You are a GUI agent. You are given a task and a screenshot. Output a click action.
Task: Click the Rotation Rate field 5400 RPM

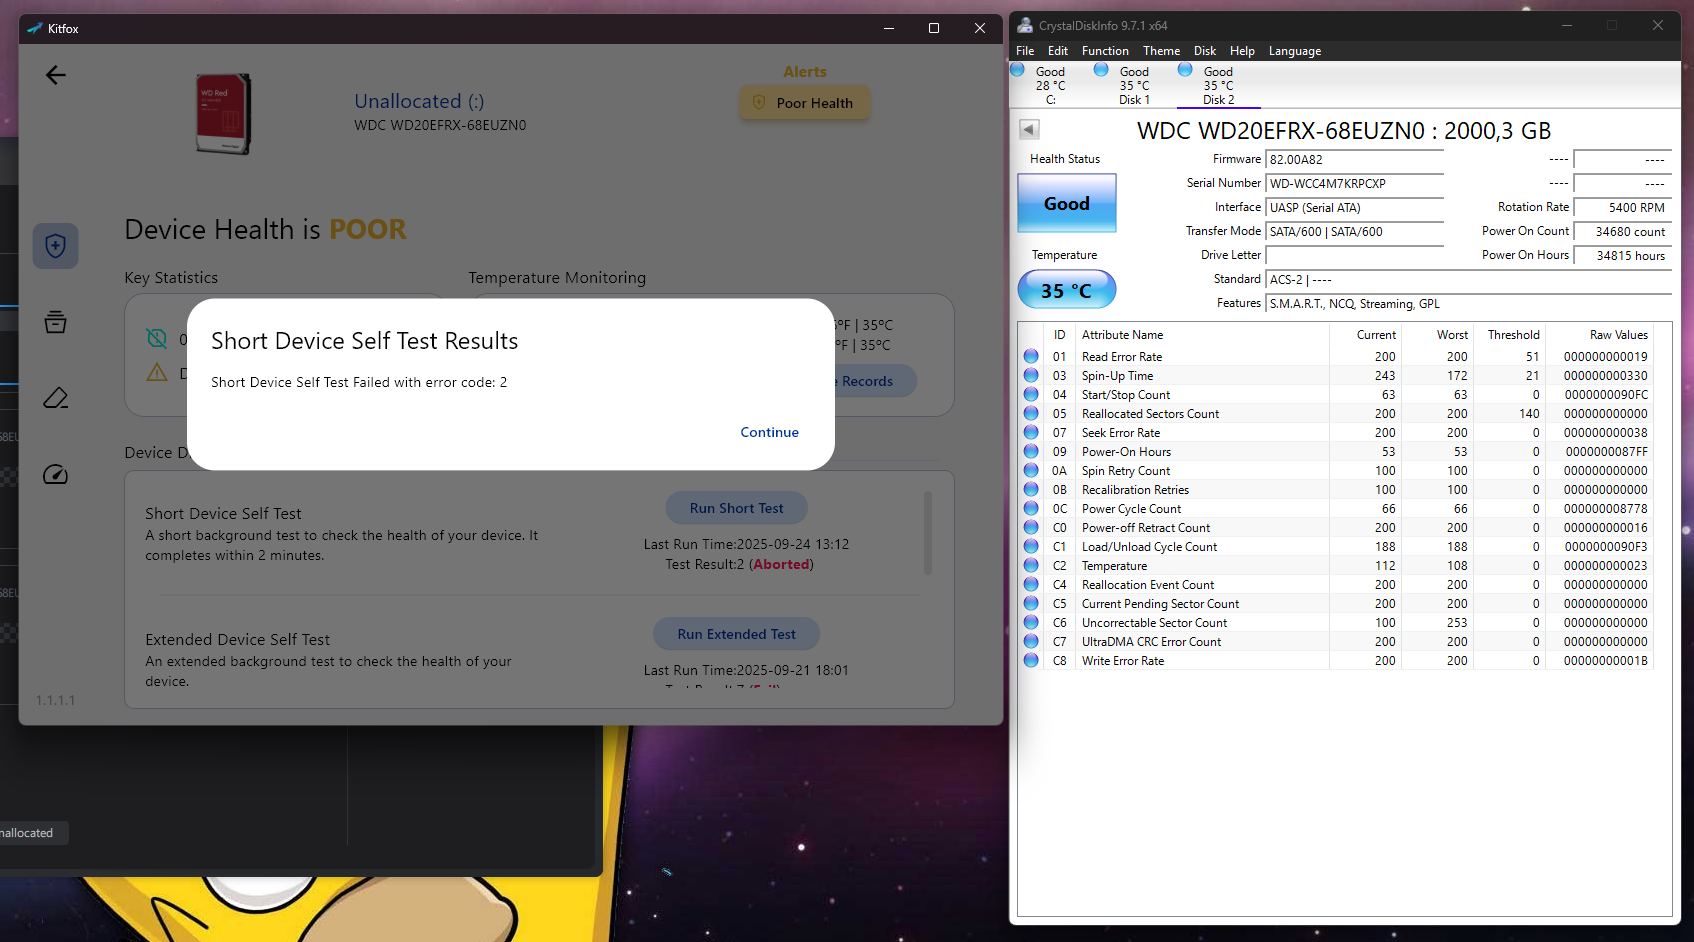pos(1622,208)
